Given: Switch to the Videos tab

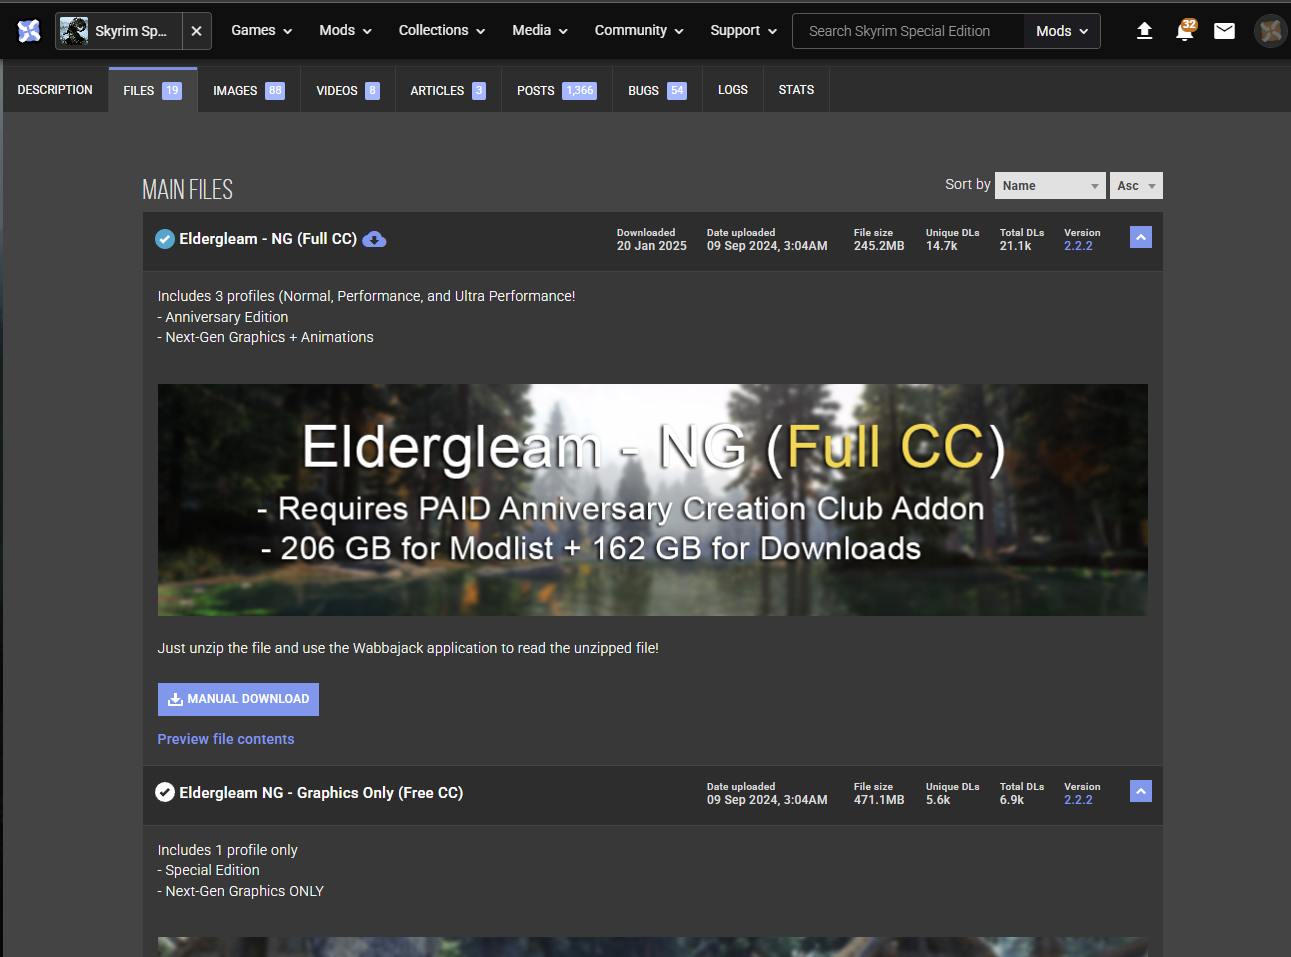Looking at the screenshot, I should pyautogui.click(x=348, y=90).
